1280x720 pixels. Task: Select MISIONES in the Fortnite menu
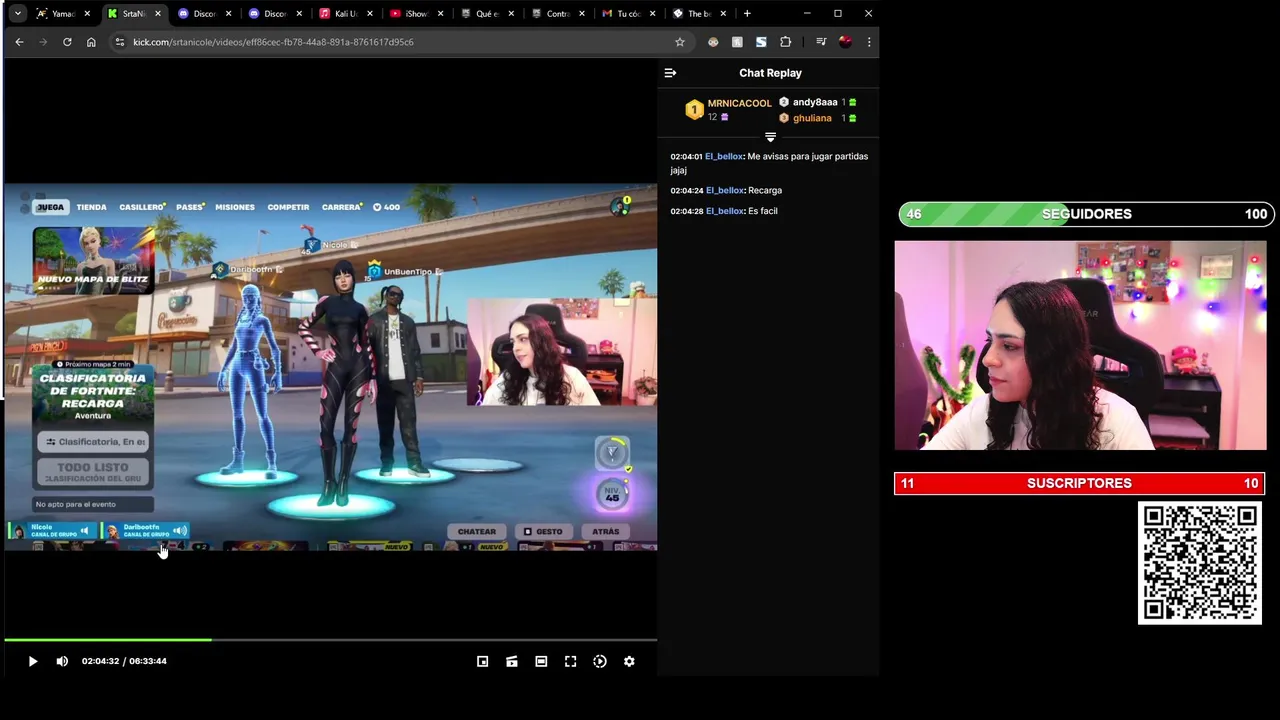tap(235, 207)
